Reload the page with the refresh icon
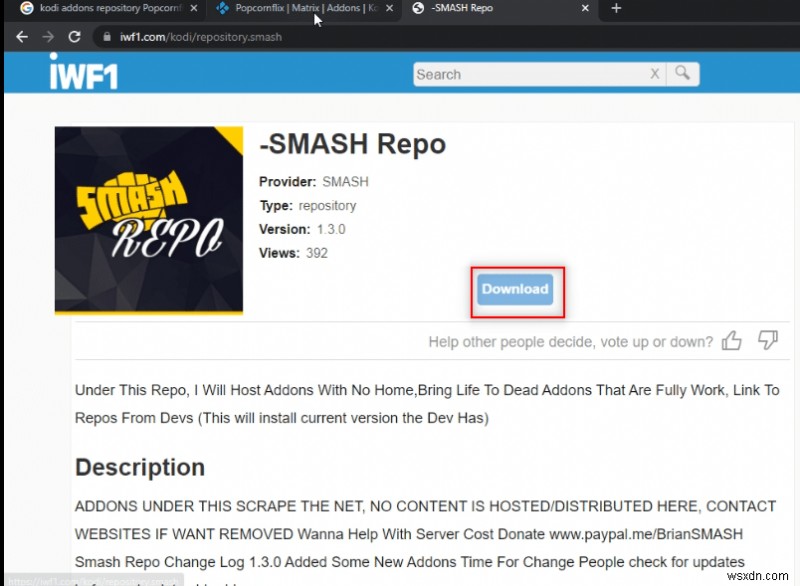 coord(74,37)
